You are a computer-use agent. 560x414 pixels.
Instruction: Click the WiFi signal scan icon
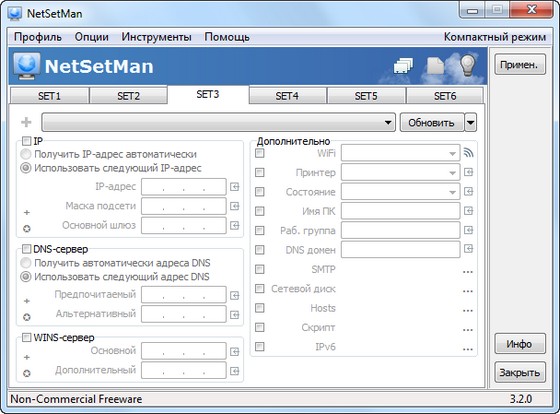coord(468,153)
